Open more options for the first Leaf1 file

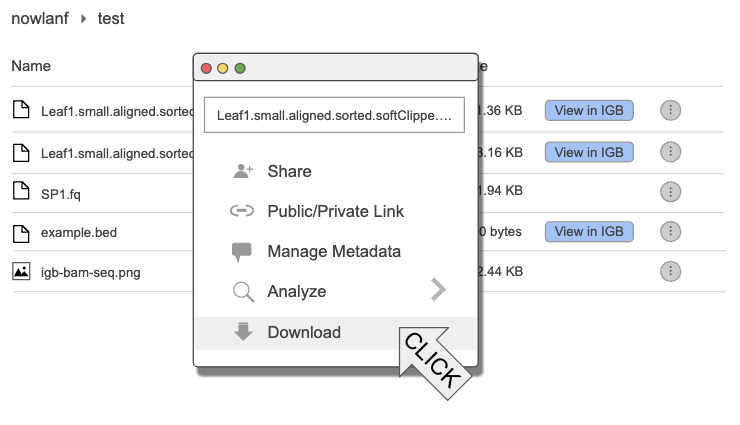[671, 110]
